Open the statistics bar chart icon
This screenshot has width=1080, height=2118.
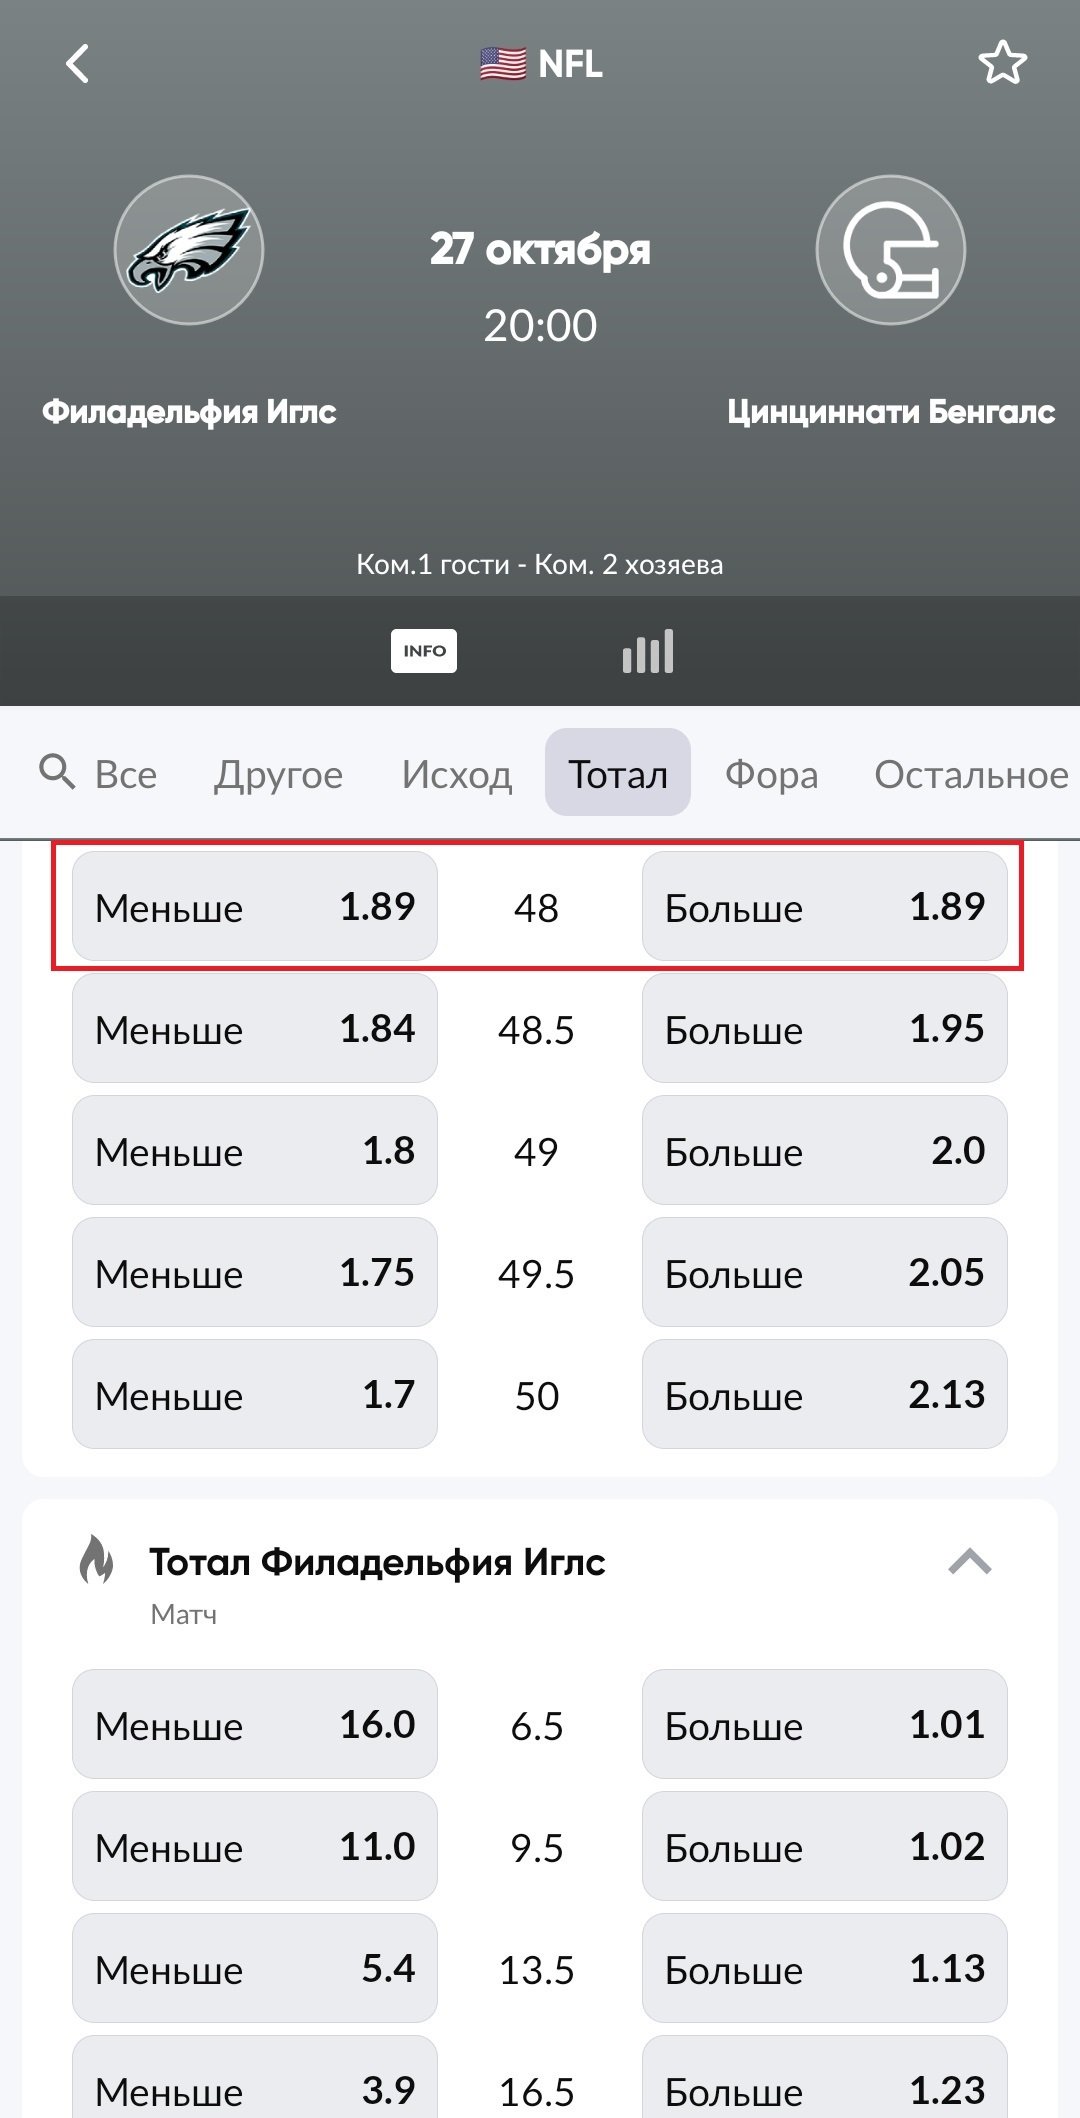pos(648,651)
